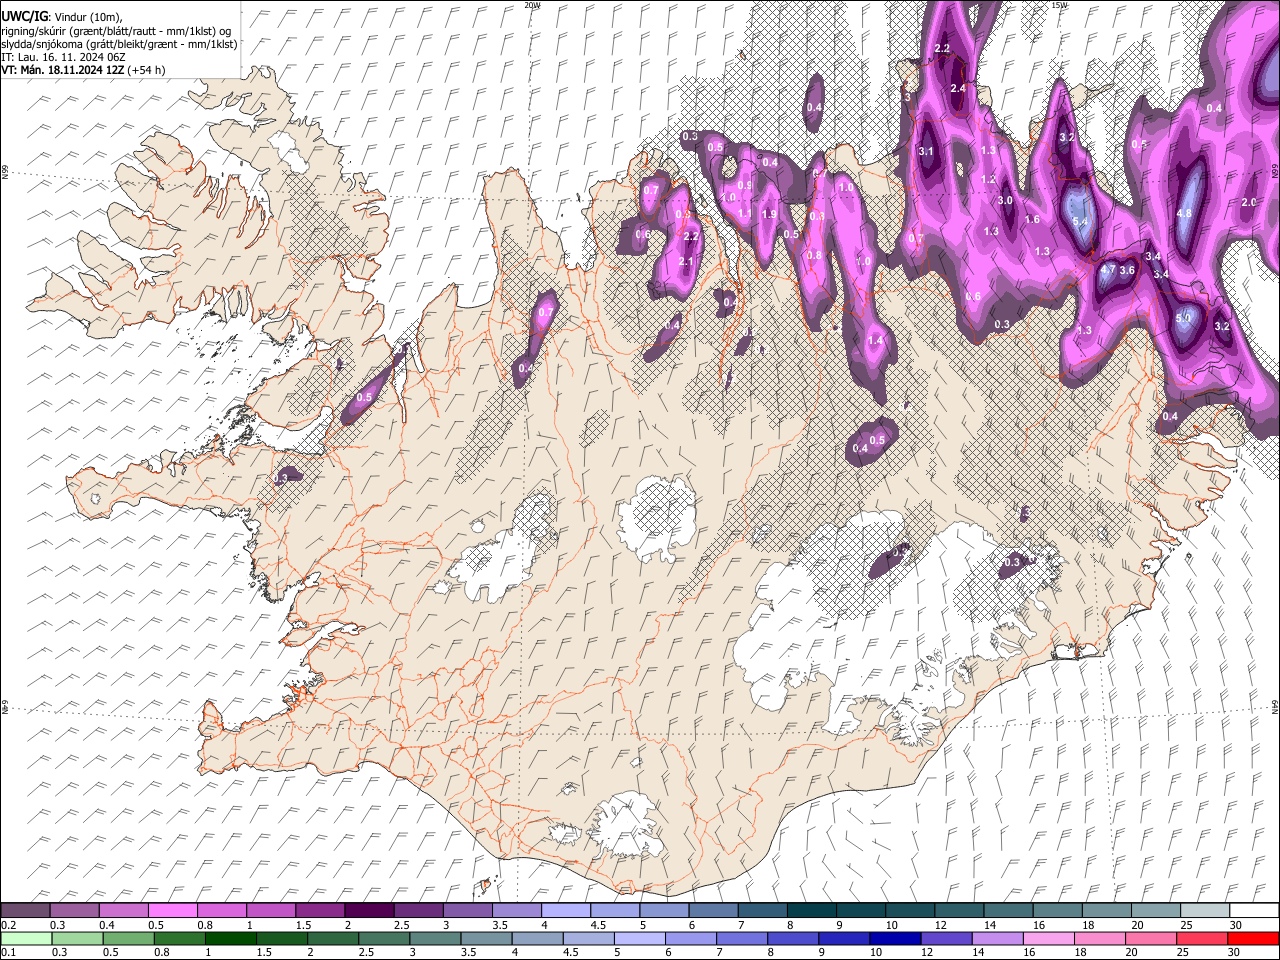
Task: Click the '0.2' label on the snow scale
Action: point(9,925)
